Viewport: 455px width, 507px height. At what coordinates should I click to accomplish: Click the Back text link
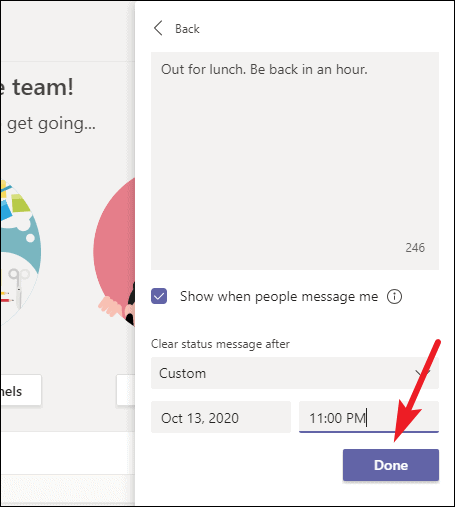pyautogui.click(x=187, y=29)
